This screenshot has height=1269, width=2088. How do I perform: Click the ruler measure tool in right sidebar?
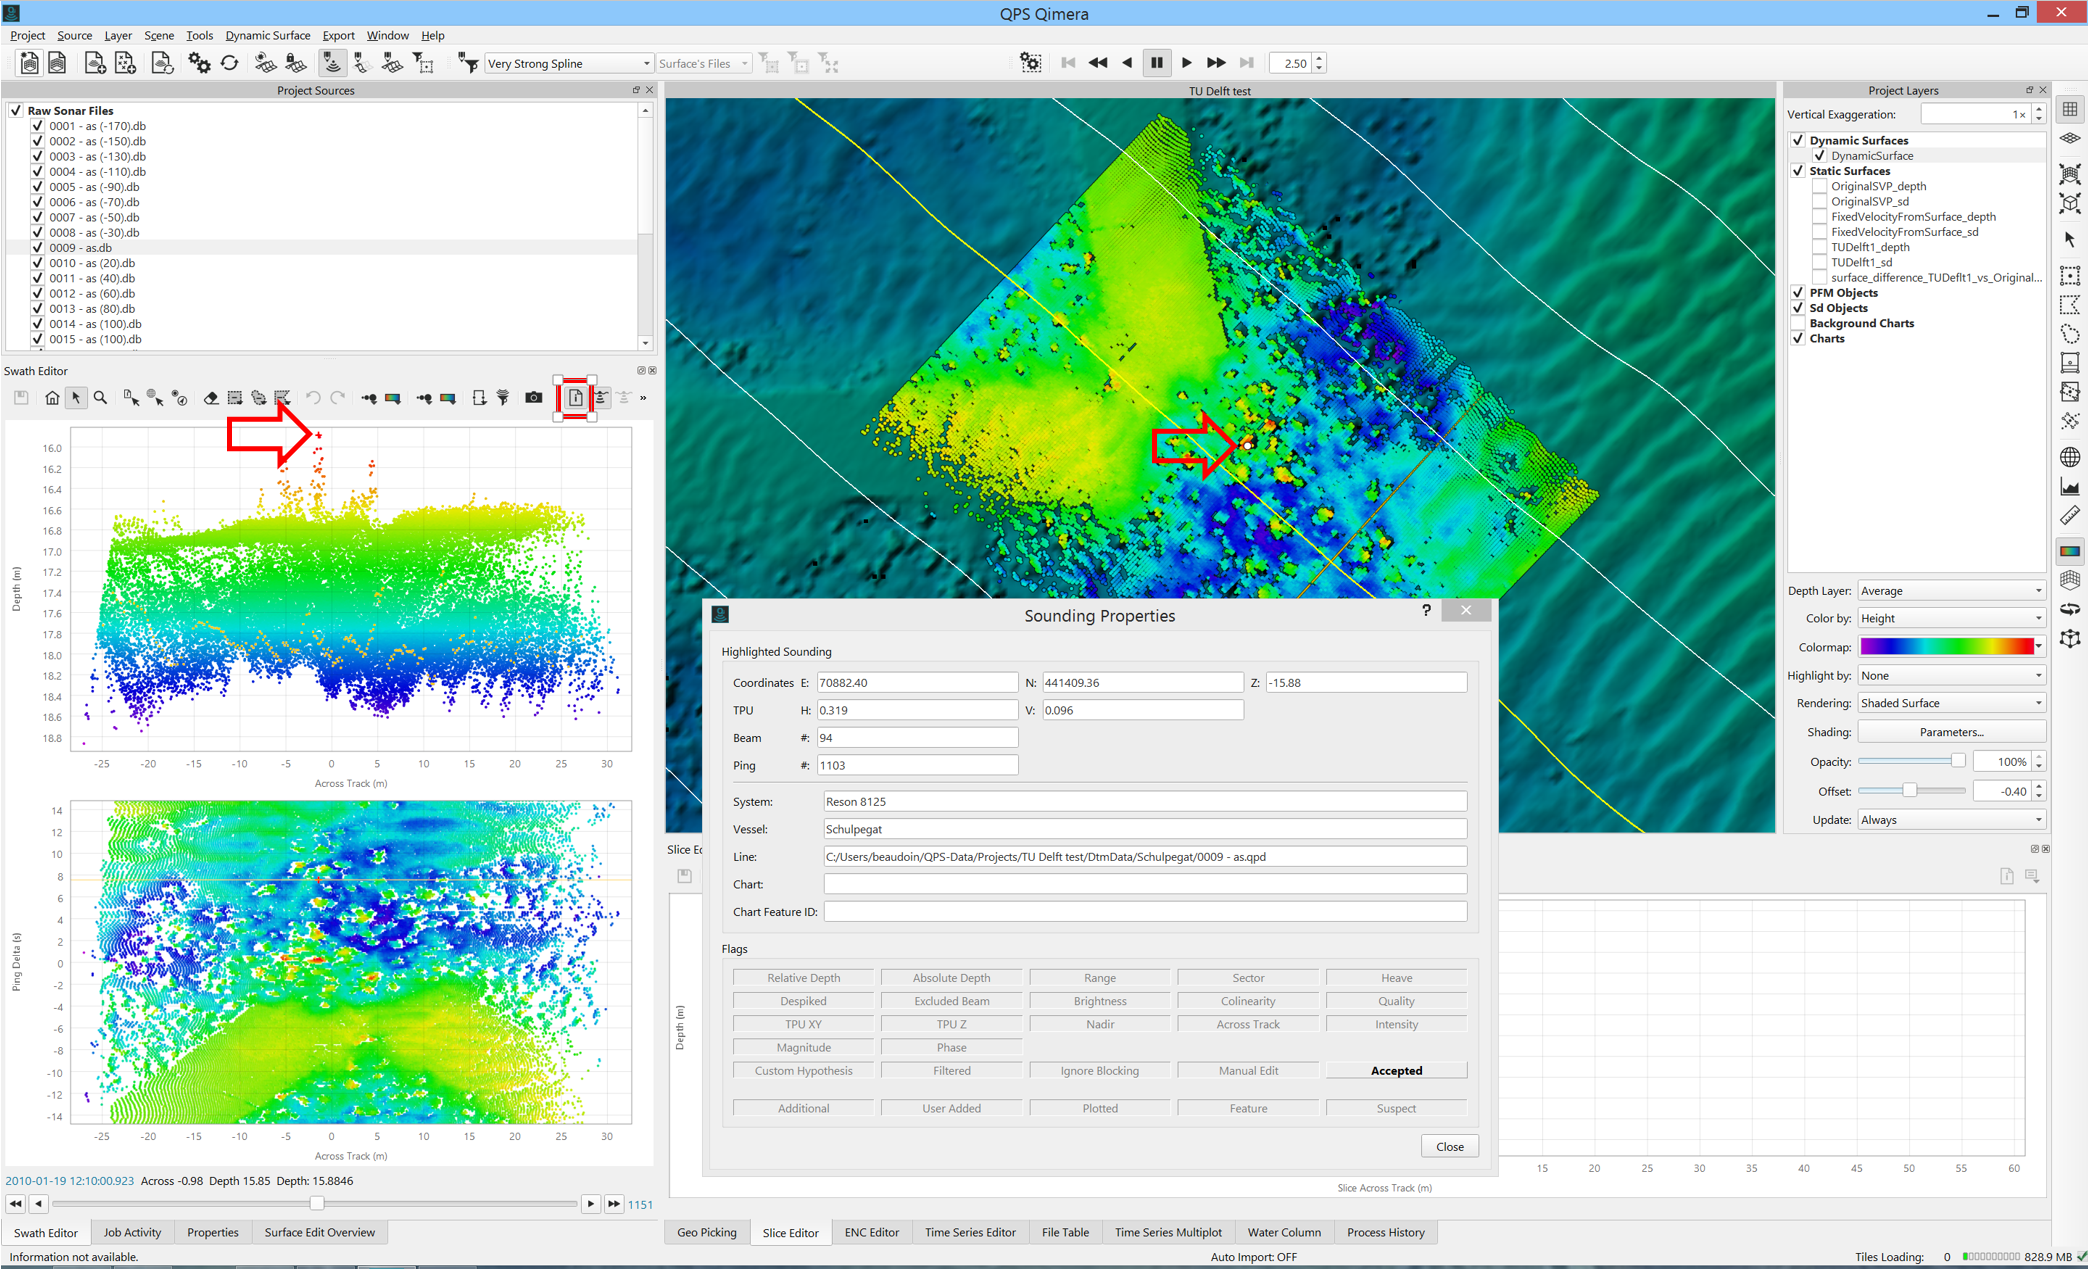[x=2069, y=517]
